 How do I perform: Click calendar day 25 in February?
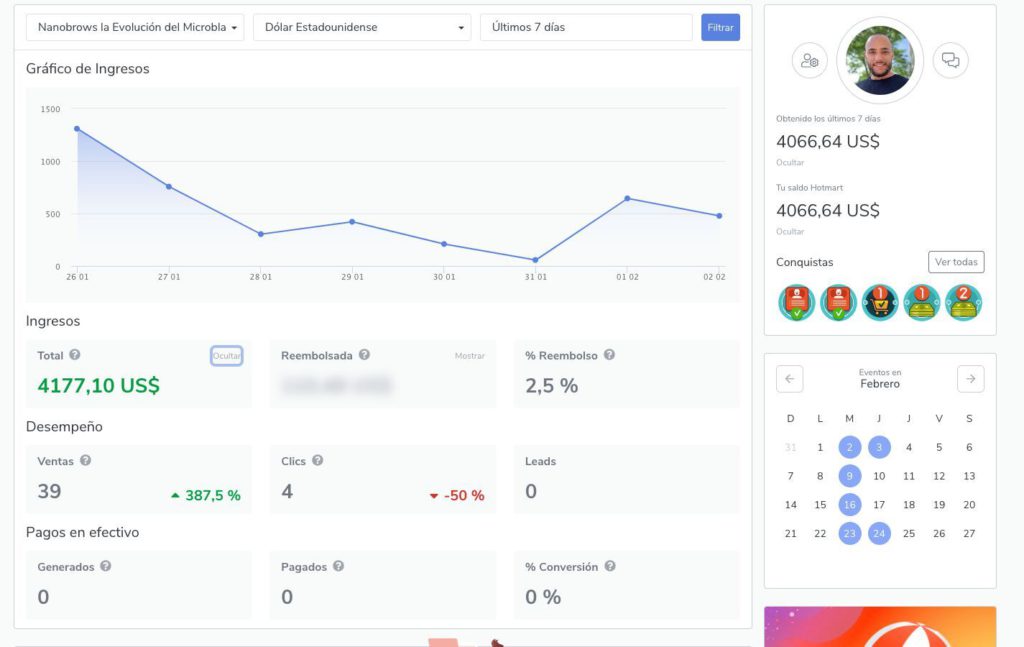[909, 533]
